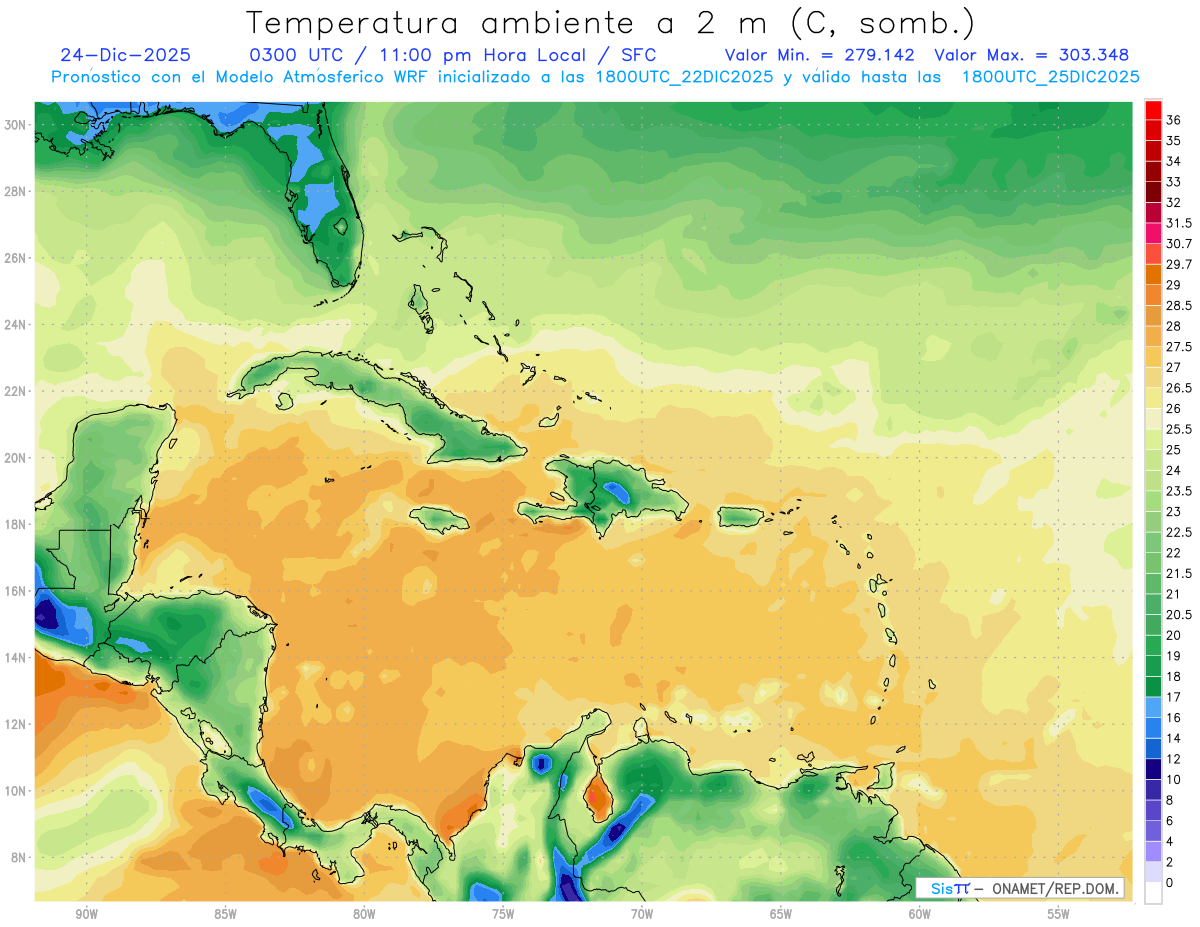The height and width of the screenshot is (927, 1200).
Task: Select legend value 17
Action: 1174,697
